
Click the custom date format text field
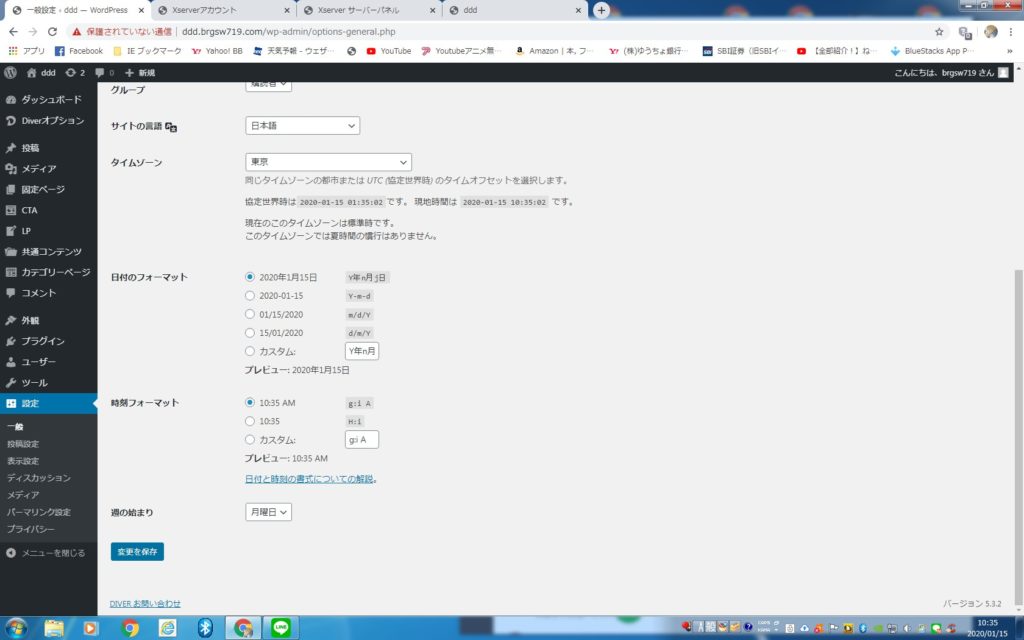pyautogui.click(x=361, y=351)
